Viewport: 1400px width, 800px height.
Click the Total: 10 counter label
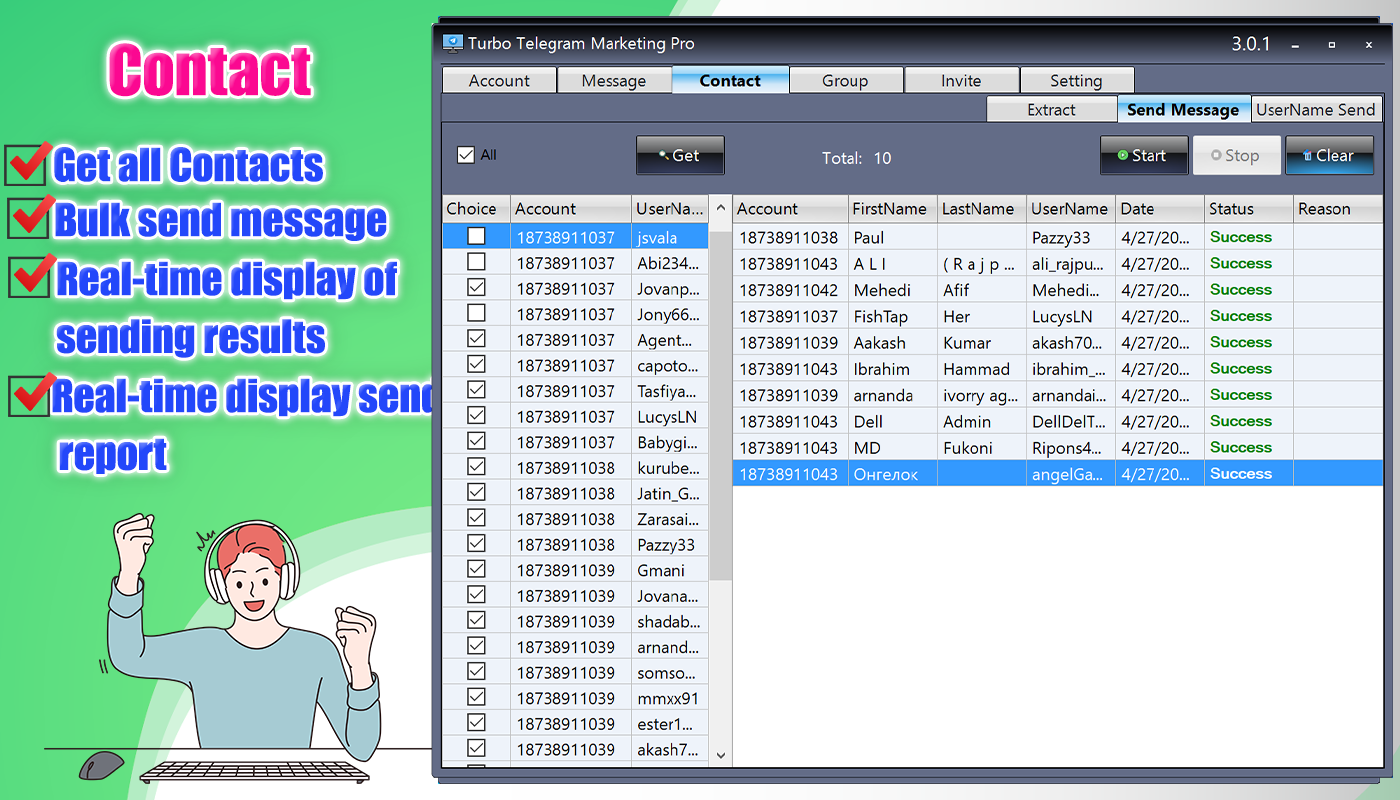tap(856, 158)
